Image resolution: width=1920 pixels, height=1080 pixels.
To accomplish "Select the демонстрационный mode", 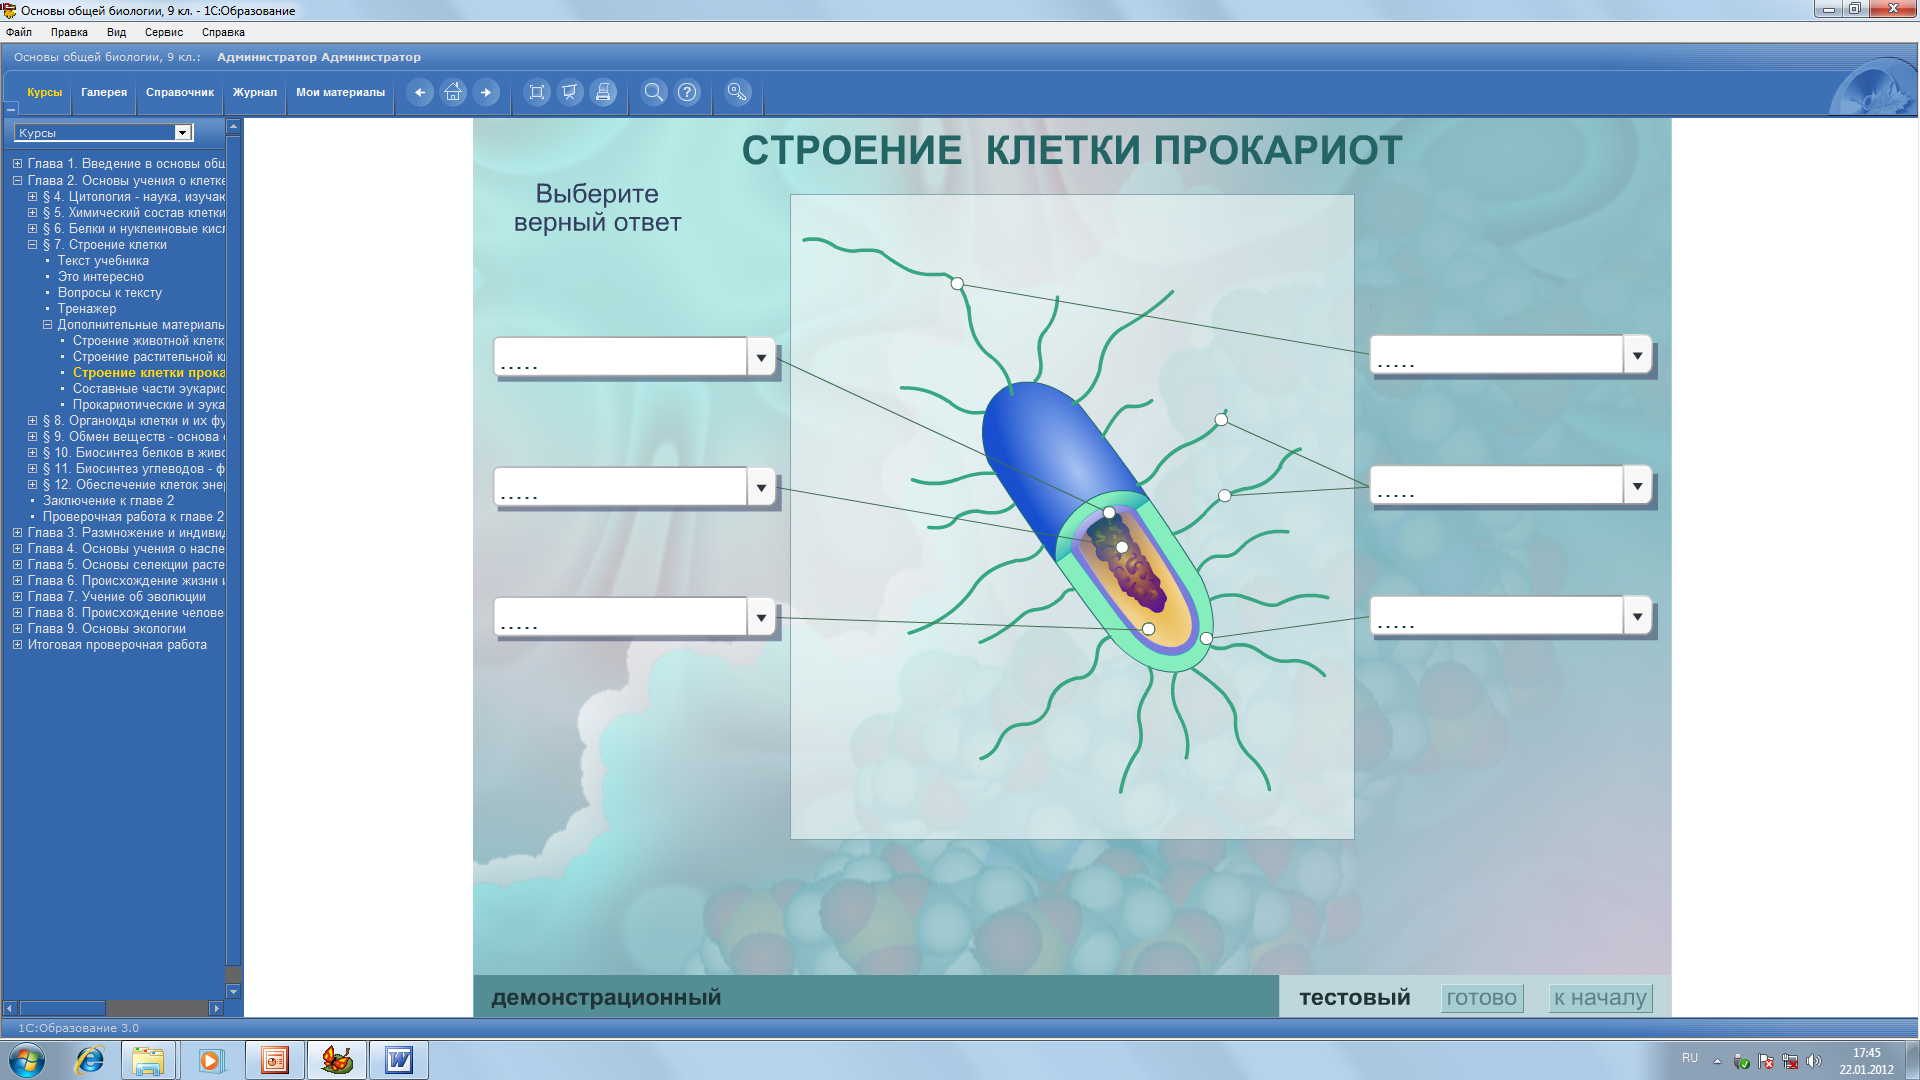I will tap(606, 997).
